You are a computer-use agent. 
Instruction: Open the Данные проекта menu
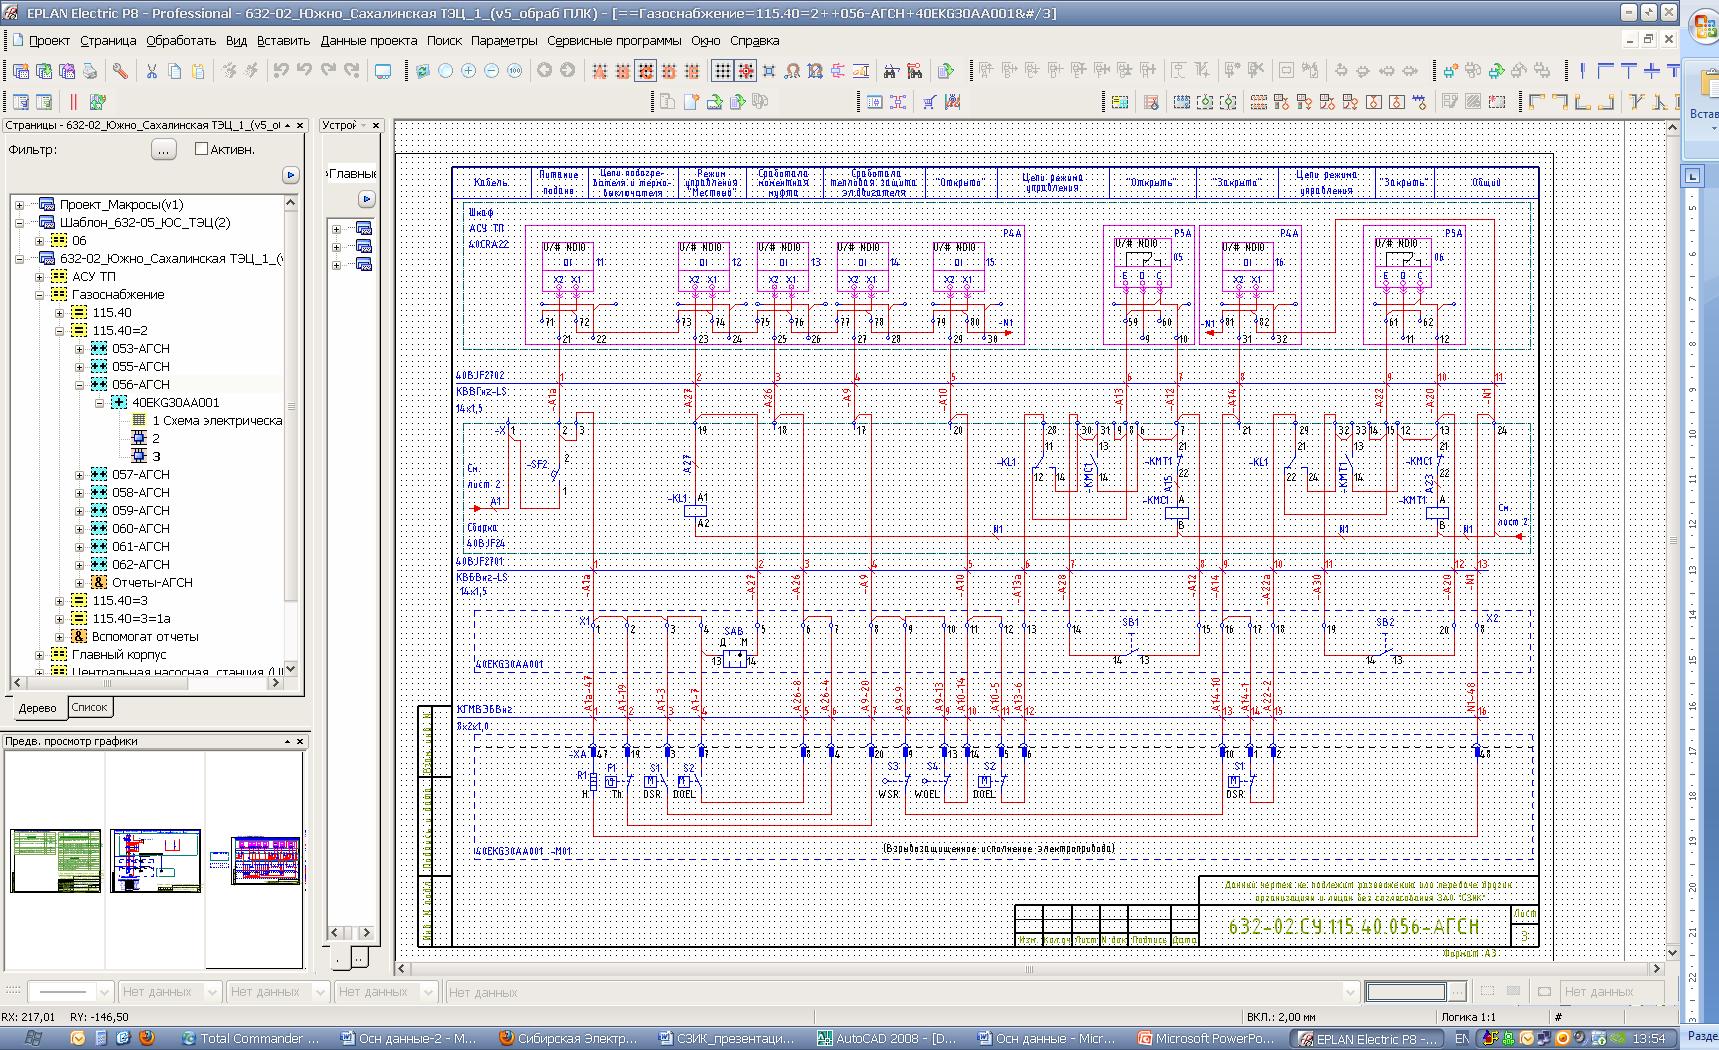click(x=368, y=41)
